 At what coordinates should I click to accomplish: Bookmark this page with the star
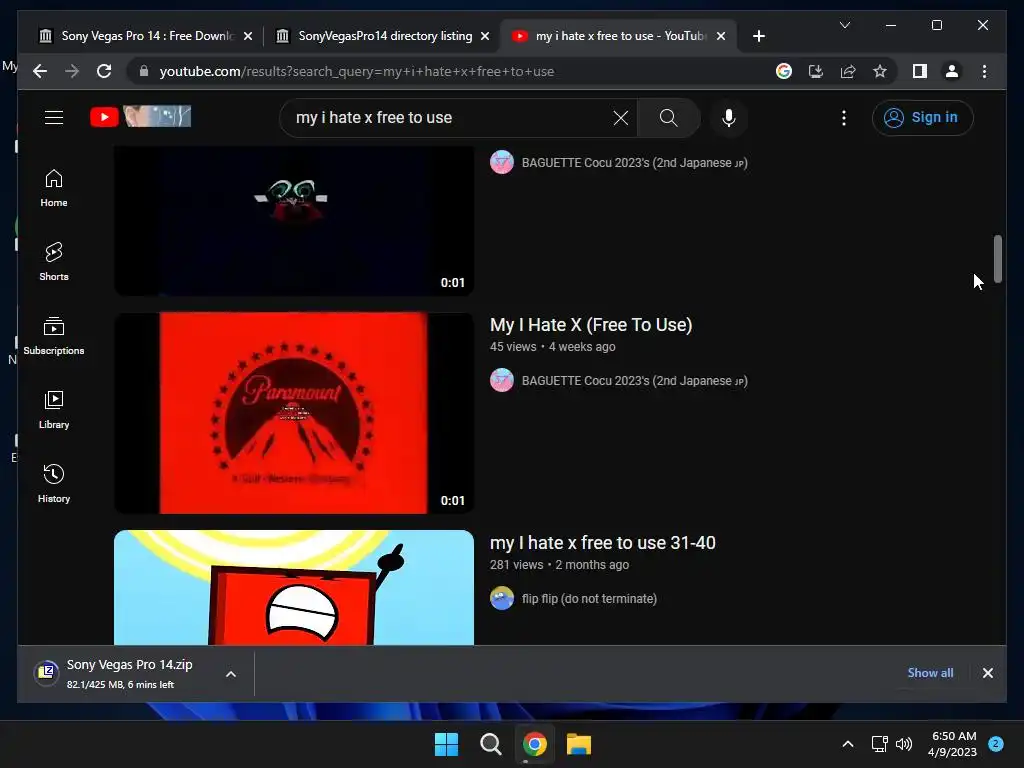tap(880, 71)
